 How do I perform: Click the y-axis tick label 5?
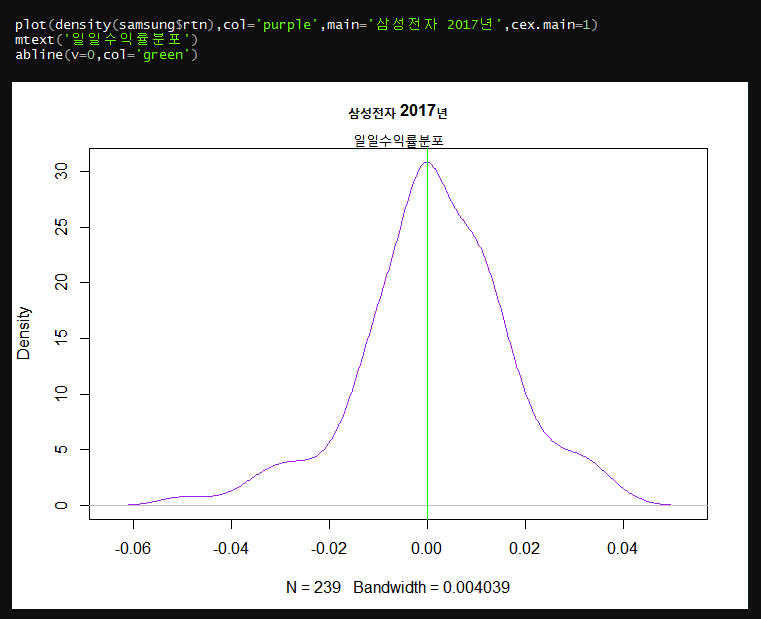click(x=62, y=450)
